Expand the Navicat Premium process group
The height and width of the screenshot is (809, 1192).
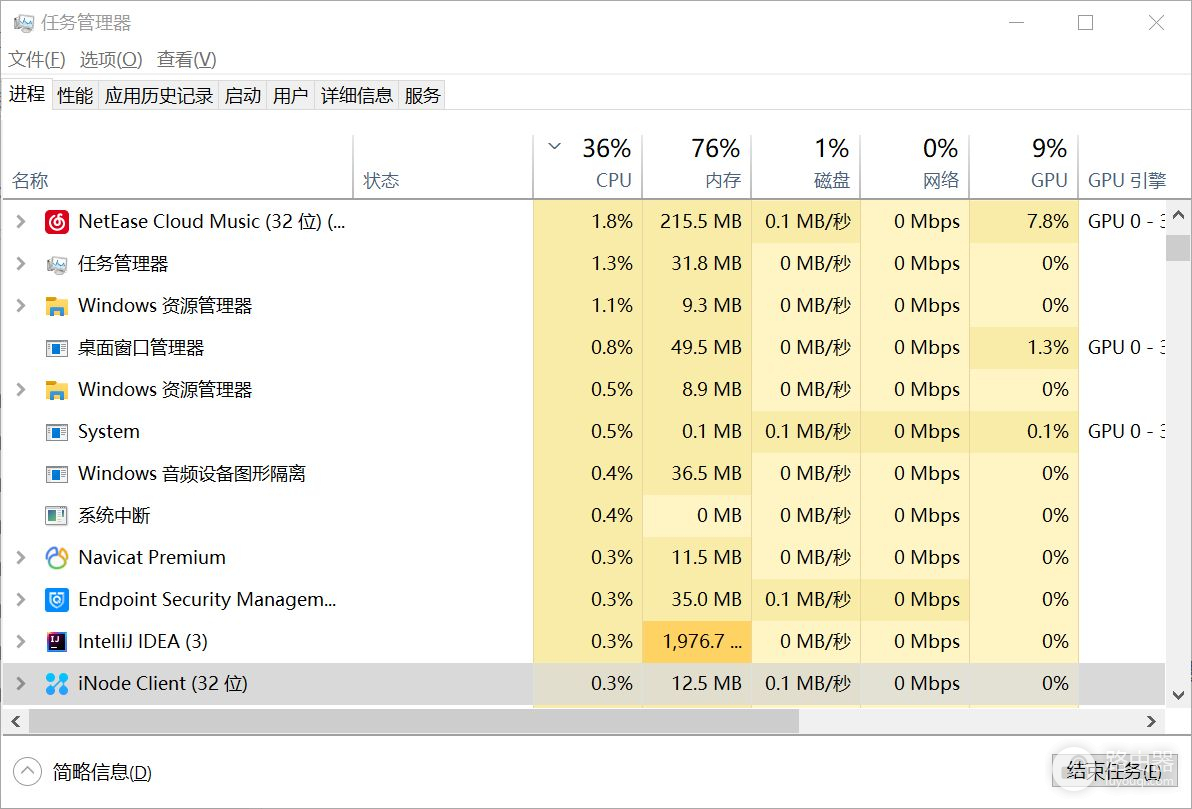20,558
